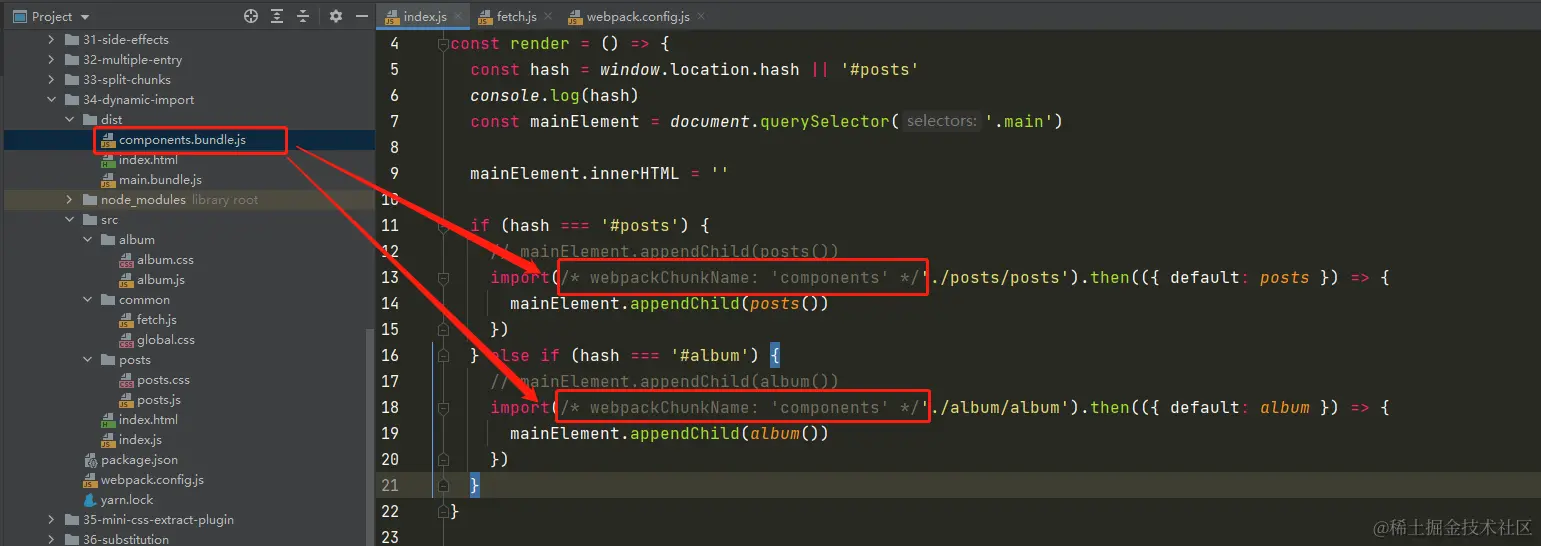The image size is (1541, 546).
Task: Click the JS icon of main.bundle.js
Action: (x=109, y=180)
